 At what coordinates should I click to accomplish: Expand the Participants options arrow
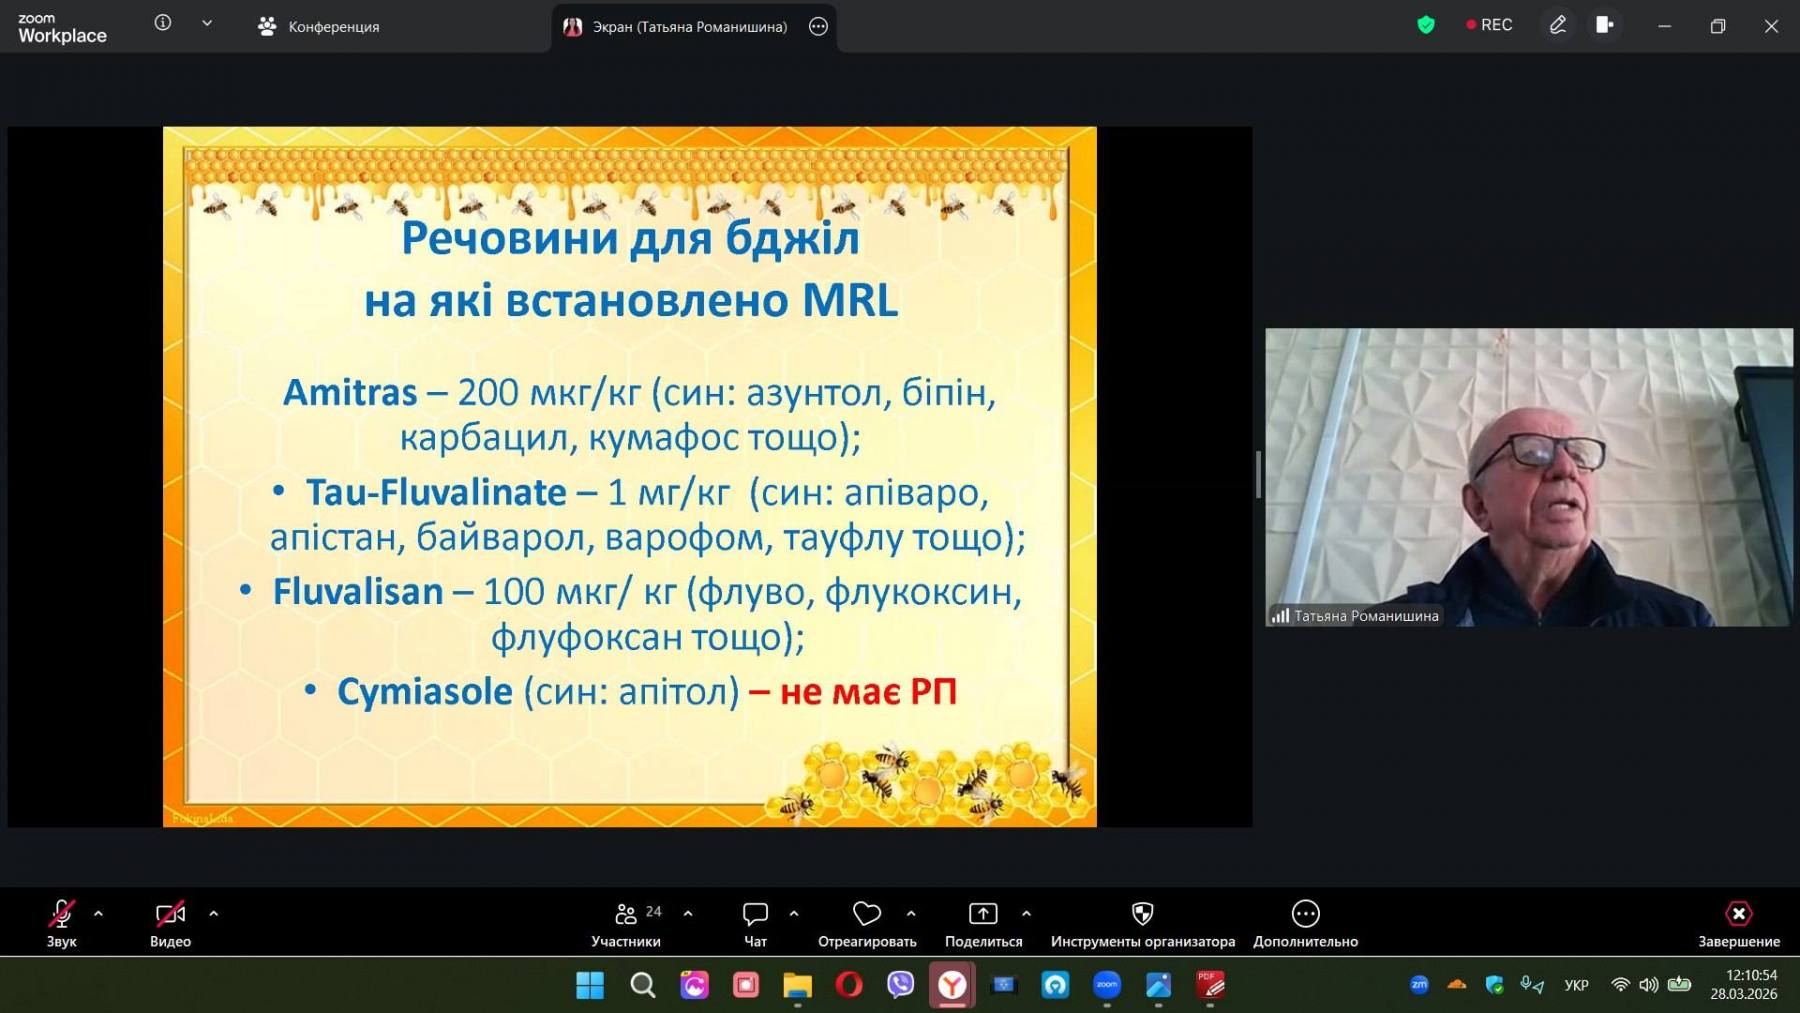coord(688,913)
